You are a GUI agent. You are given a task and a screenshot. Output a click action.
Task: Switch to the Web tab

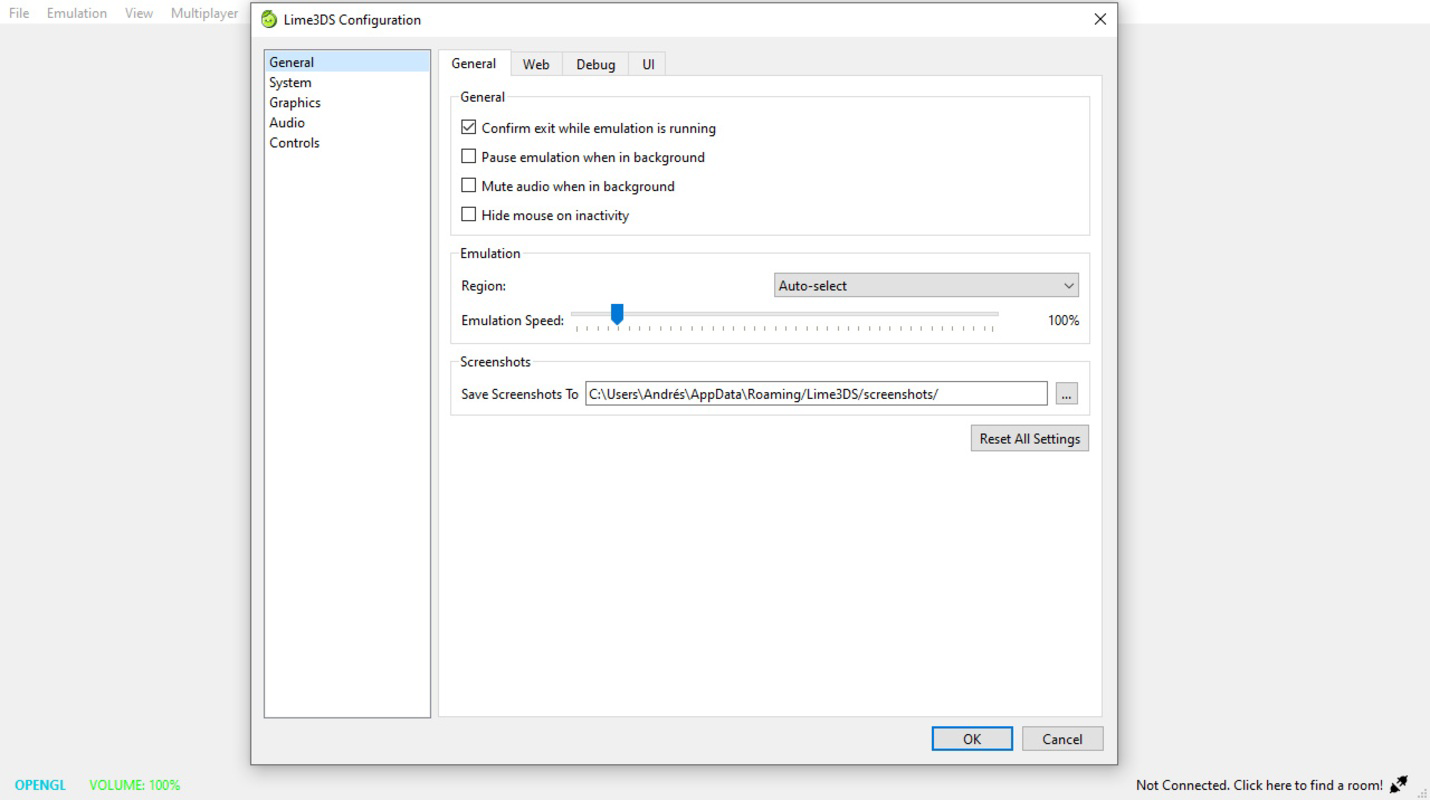536,64
